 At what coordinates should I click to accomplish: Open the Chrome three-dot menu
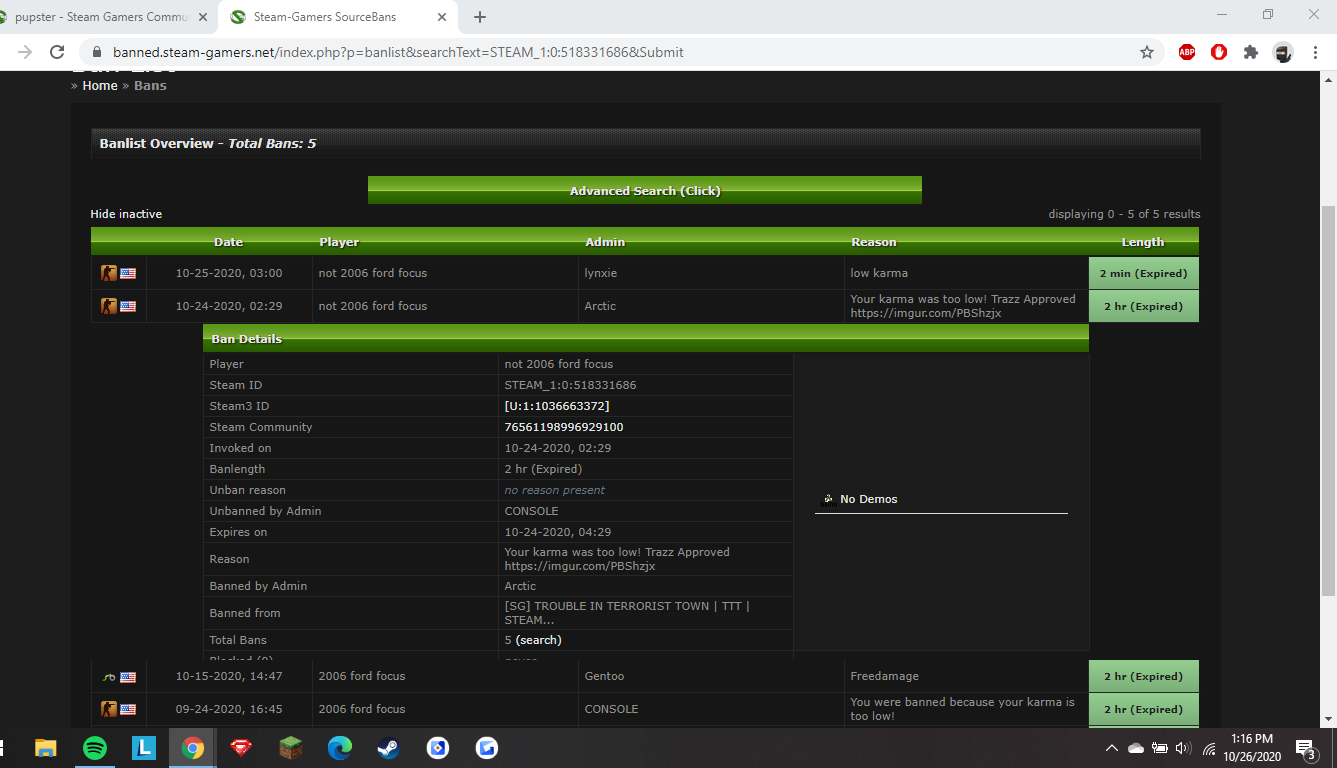[1315, 52]
